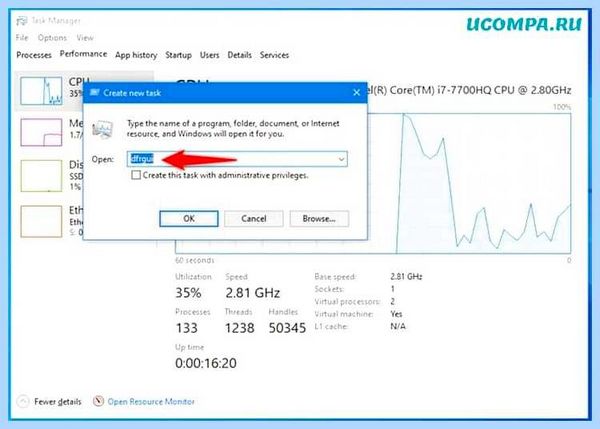
Task: Click the i7-7700HQ CPU model name
Action: pyautogui.click(x=469, y=90)
